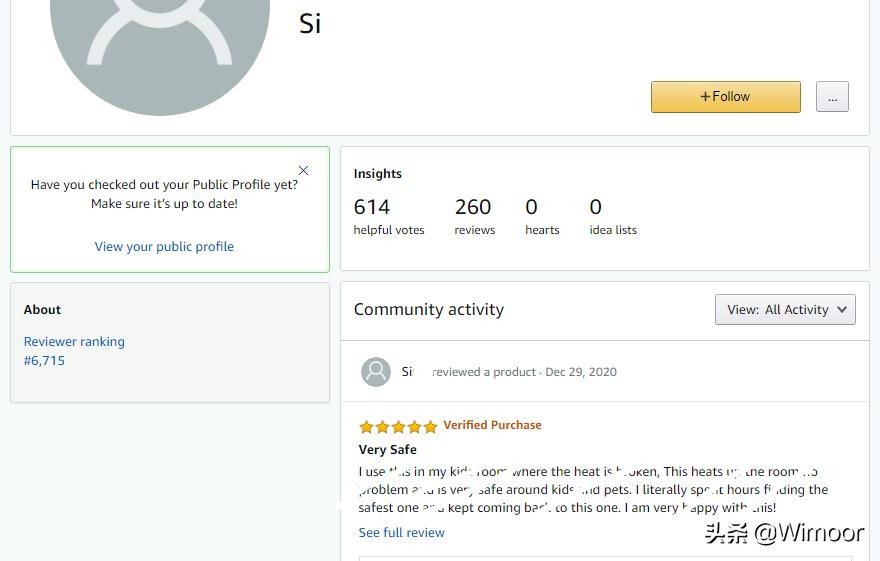Click the small reviewer avatar icon
Image resolution: width=880 pixels, height=561 pixels.
point(375,372)
